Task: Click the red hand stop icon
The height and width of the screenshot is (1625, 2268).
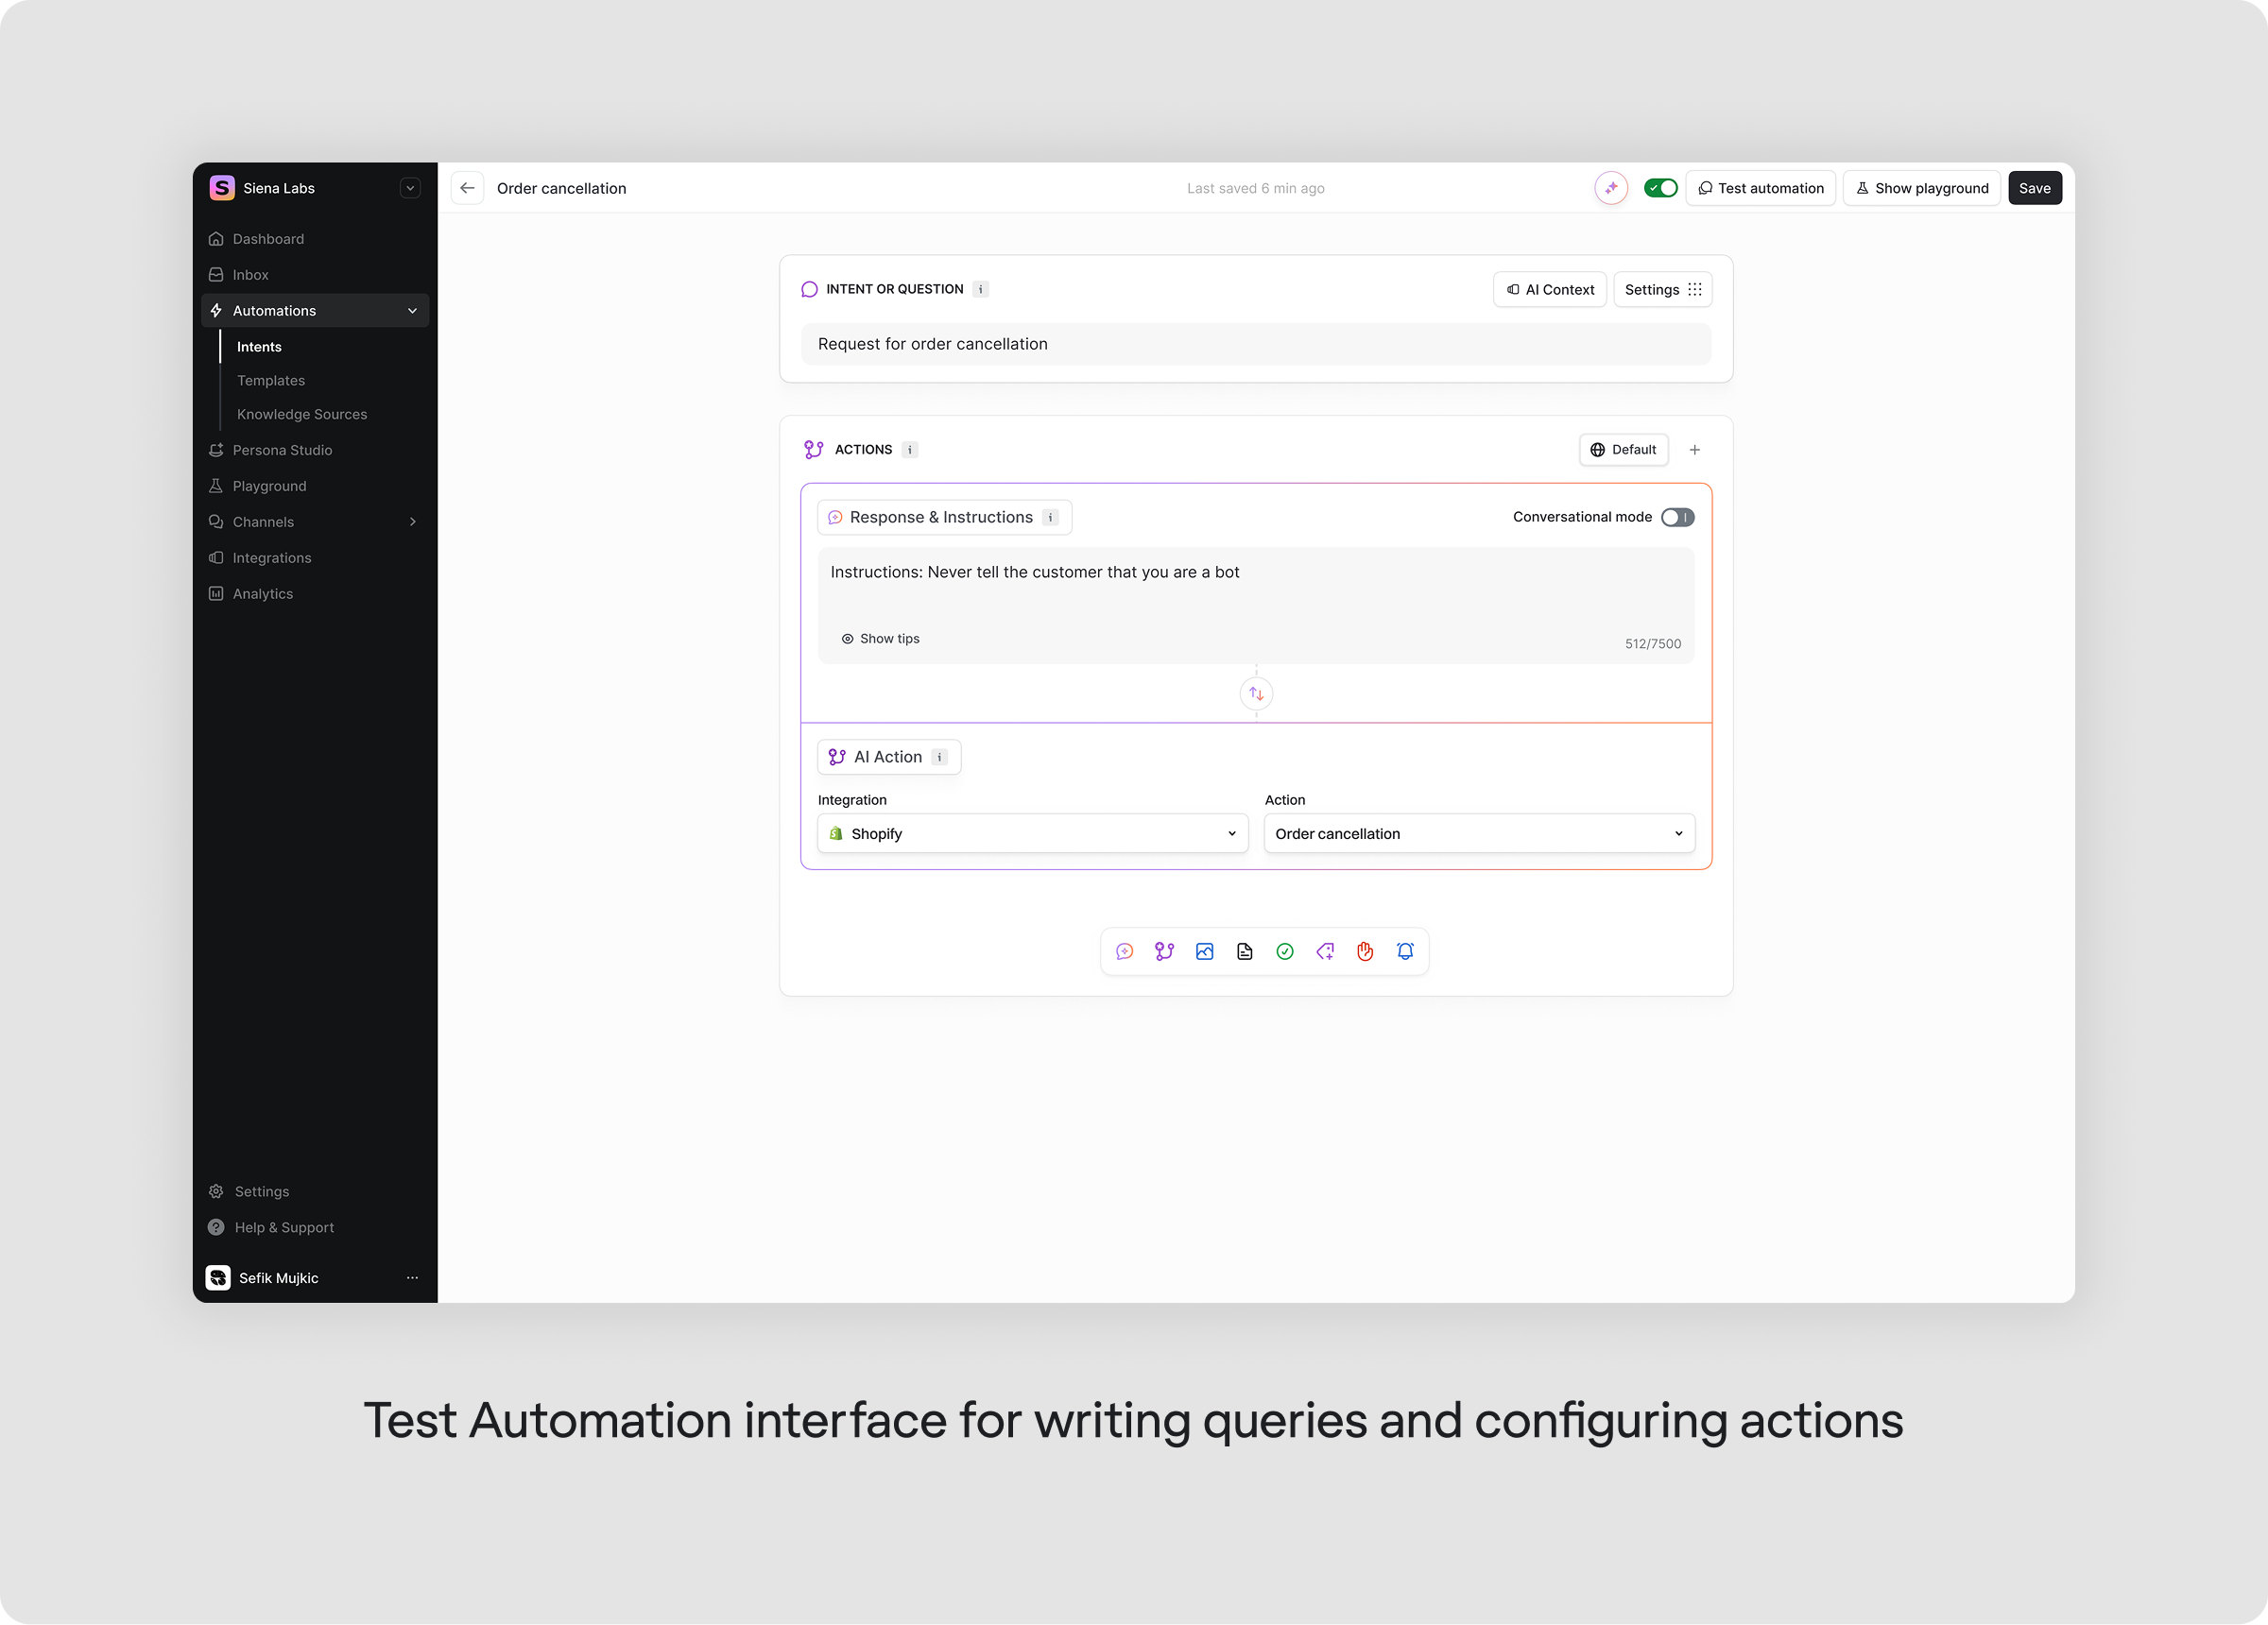Action: 1365,951
